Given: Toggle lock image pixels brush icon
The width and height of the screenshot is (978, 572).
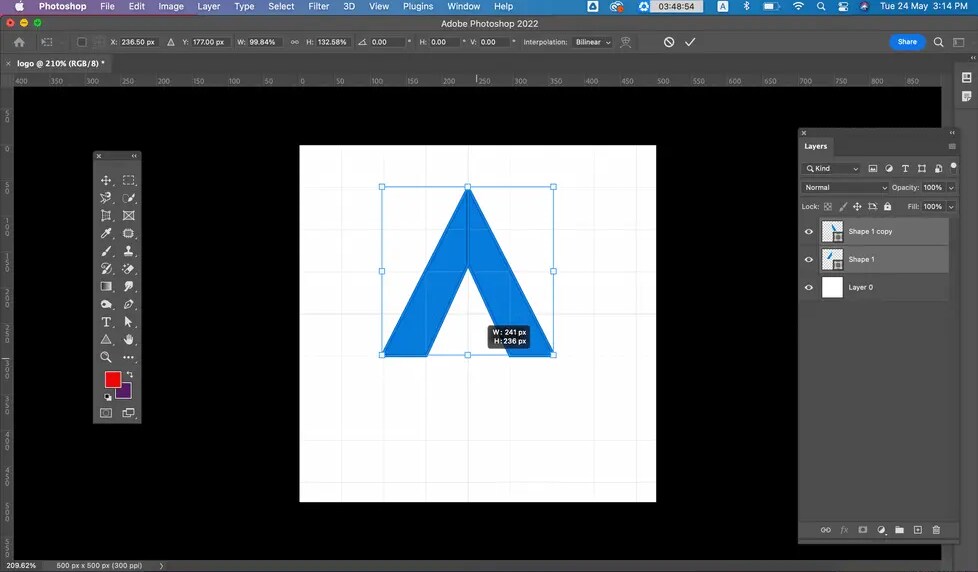Looking at the screenshot, I should click(843, 206).
